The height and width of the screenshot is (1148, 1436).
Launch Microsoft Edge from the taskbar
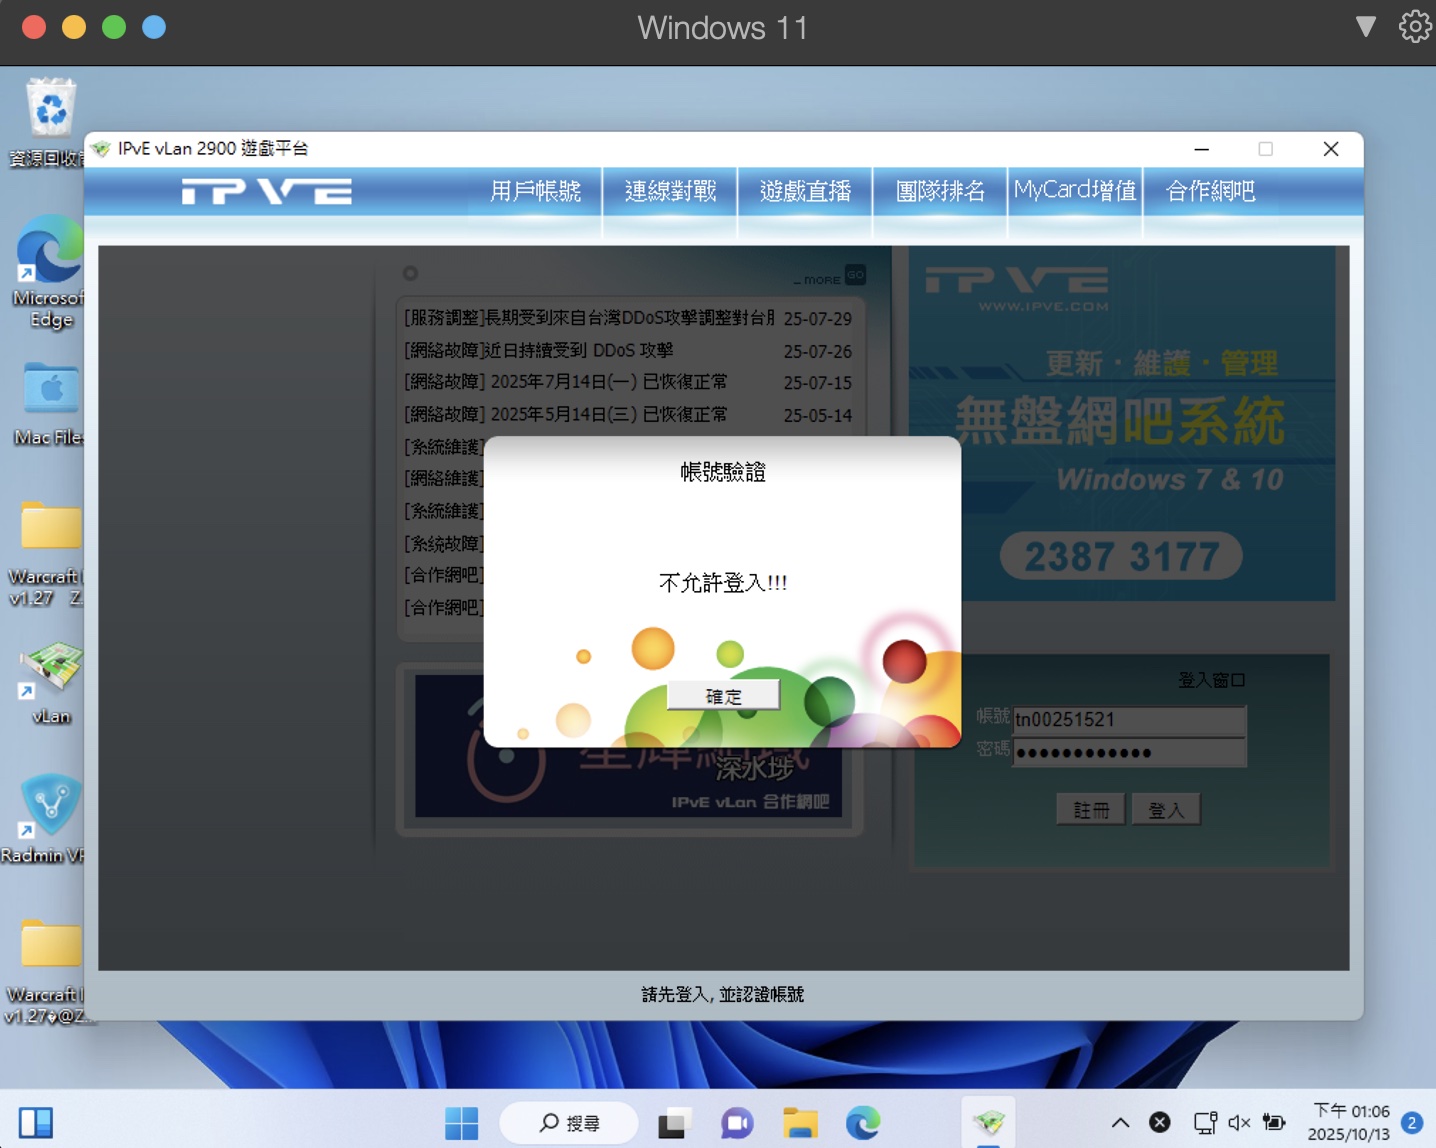click(x=863, y=1123)
